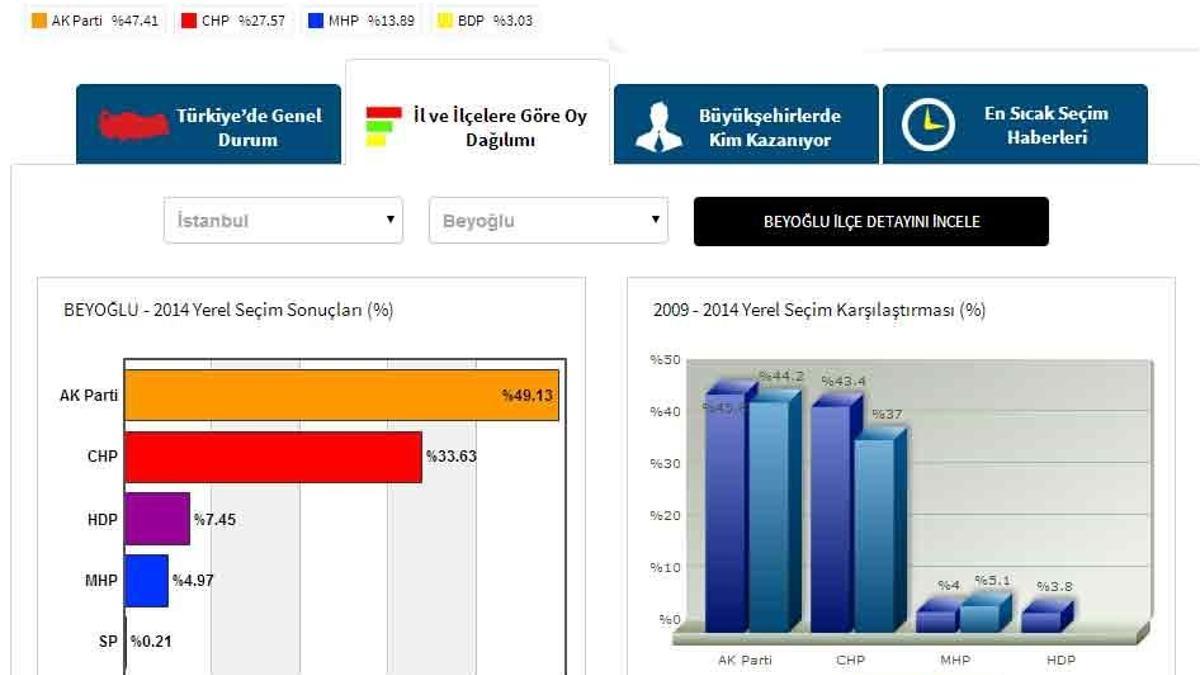
Task: Click the MHP %13.89 legend text
Action: tap(371, 20)
